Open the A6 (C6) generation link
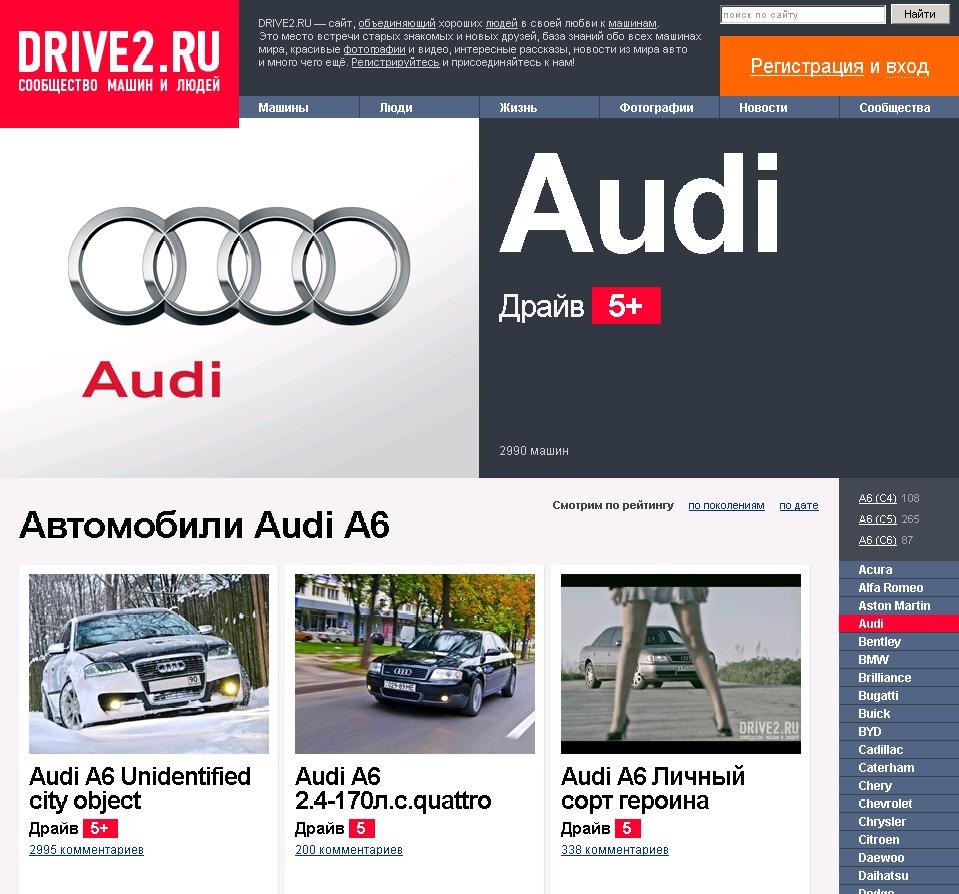The height and width of the screenshot is (894, 959). click(877, 540)
